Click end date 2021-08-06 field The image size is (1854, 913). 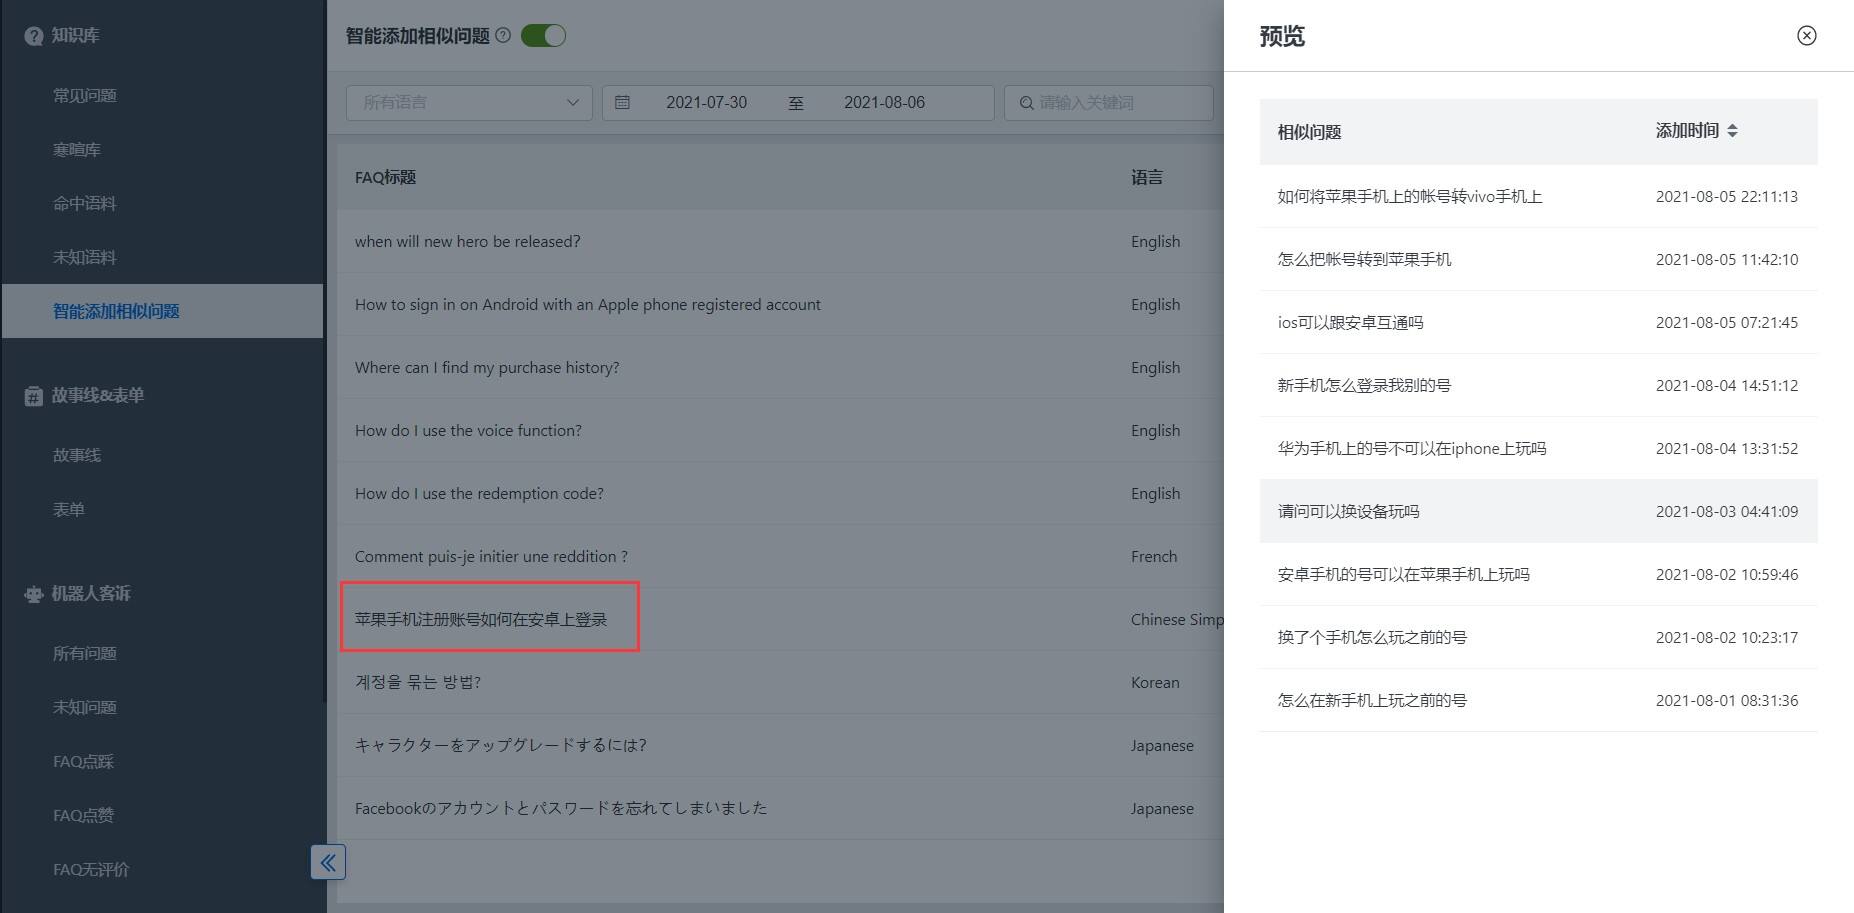click(x=884, y=102)
